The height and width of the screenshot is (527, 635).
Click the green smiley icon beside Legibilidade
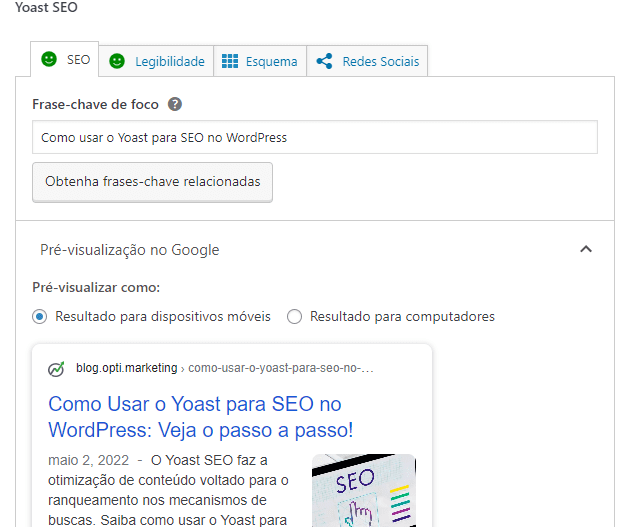[x=117, y=61]
